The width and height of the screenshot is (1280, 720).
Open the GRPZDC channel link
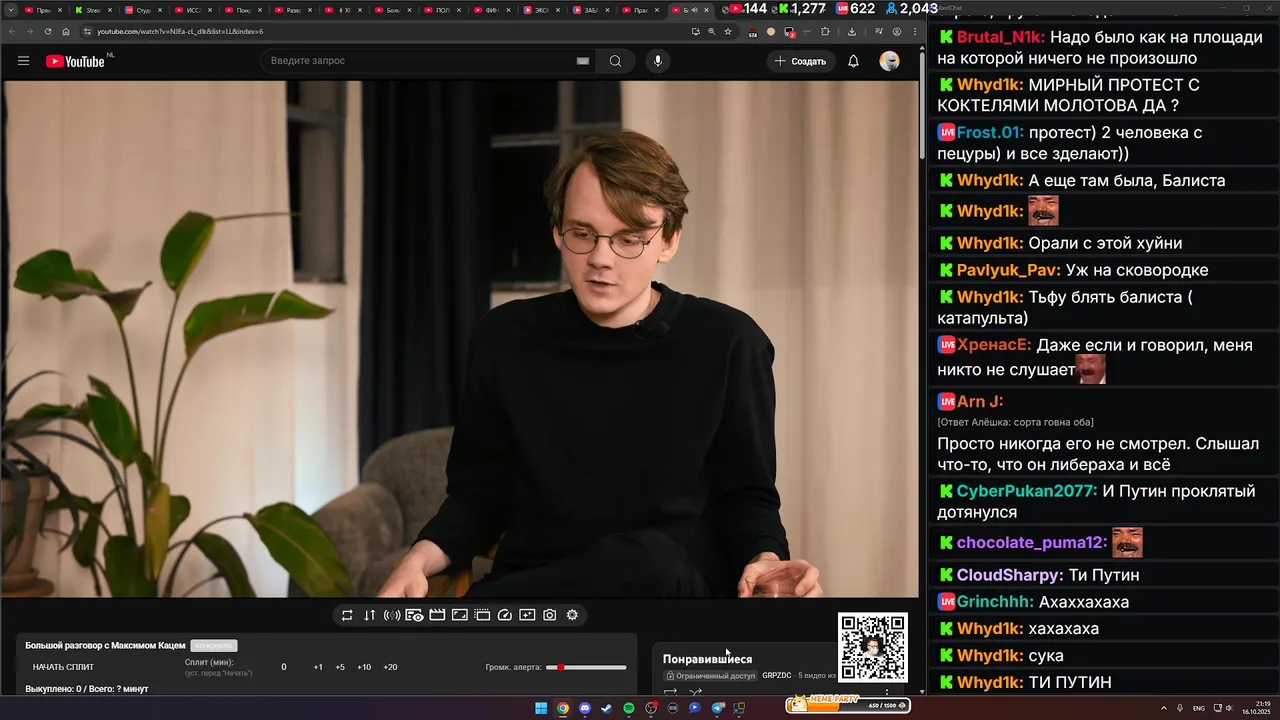(x=776, y=676)
